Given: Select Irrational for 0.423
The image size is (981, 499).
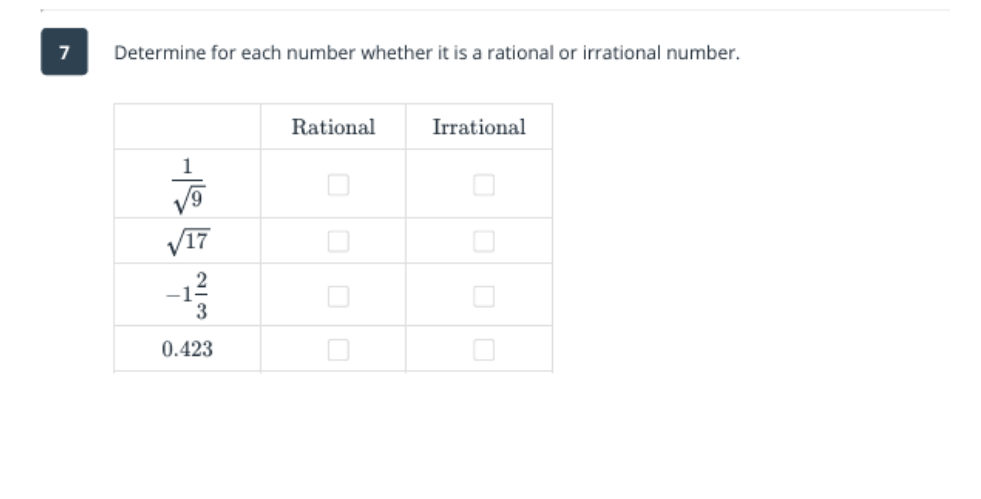Looking at the screenshot, I should [484, 349].
